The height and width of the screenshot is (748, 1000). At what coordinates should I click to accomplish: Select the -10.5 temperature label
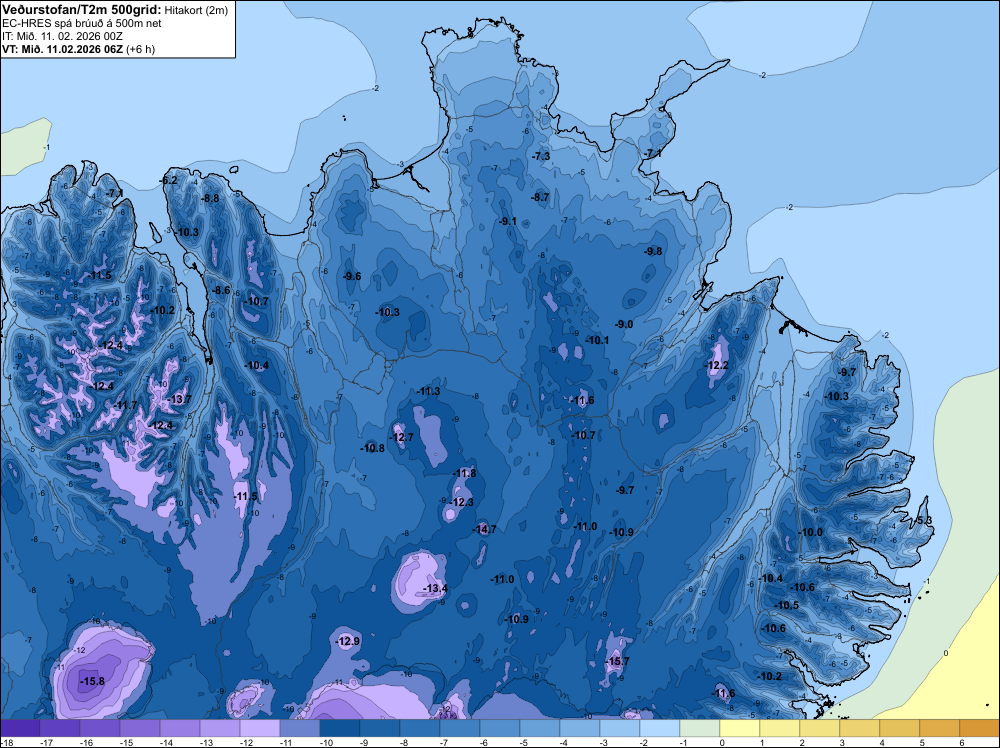pyautogui.click(x=786, y=605)
